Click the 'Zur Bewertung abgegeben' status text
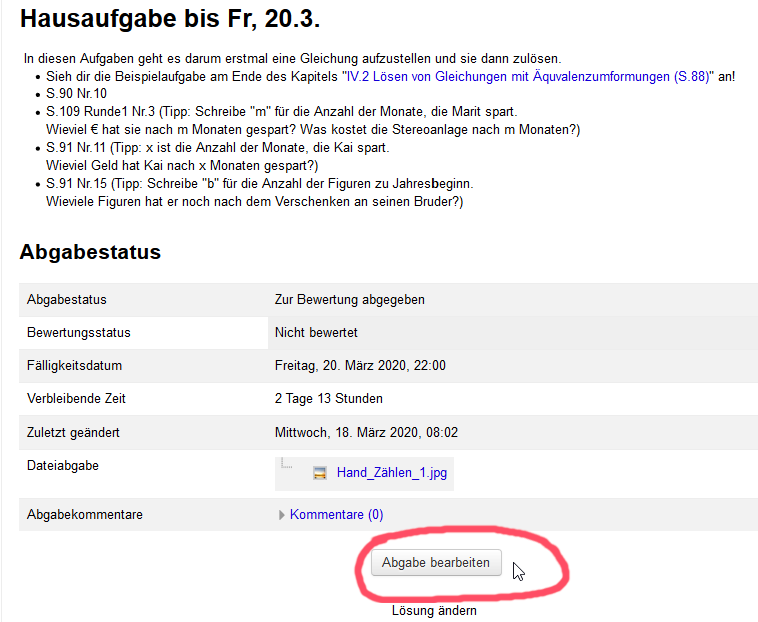 (349, 299)
